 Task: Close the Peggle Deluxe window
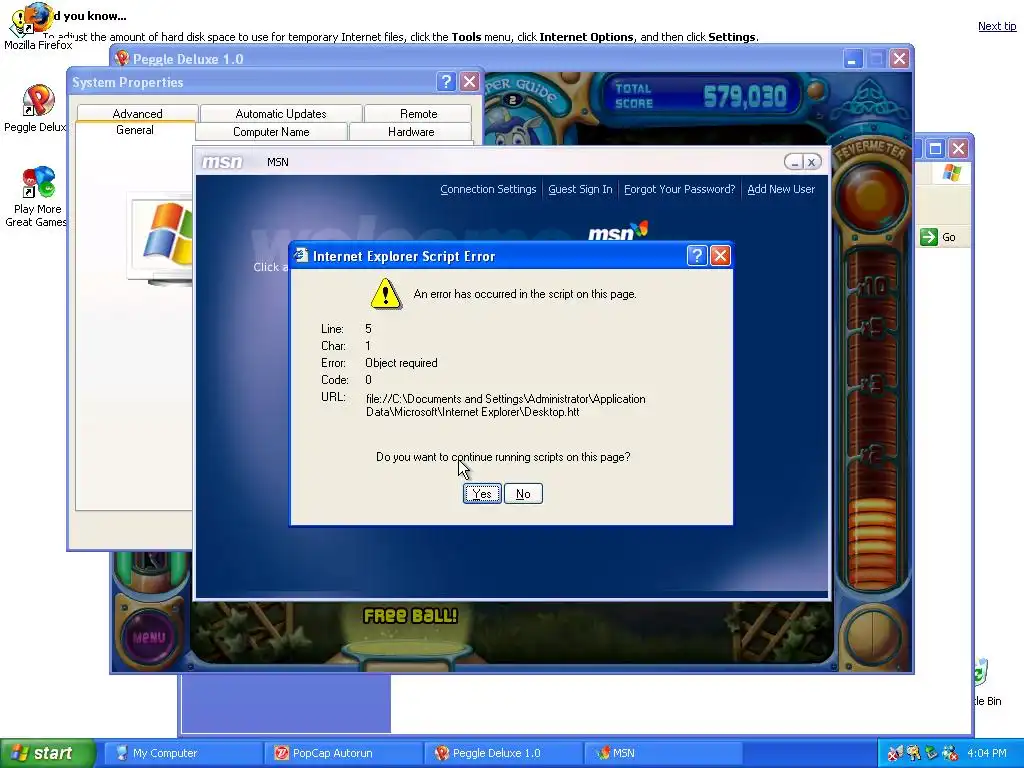click(x=899, y=59)
